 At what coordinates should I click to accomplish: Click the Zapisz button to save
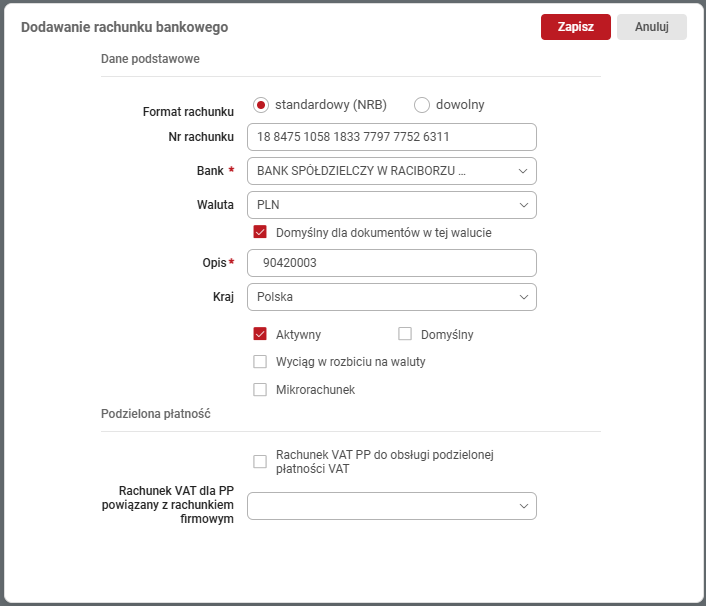pyautogui.click(x=575, y=27)
